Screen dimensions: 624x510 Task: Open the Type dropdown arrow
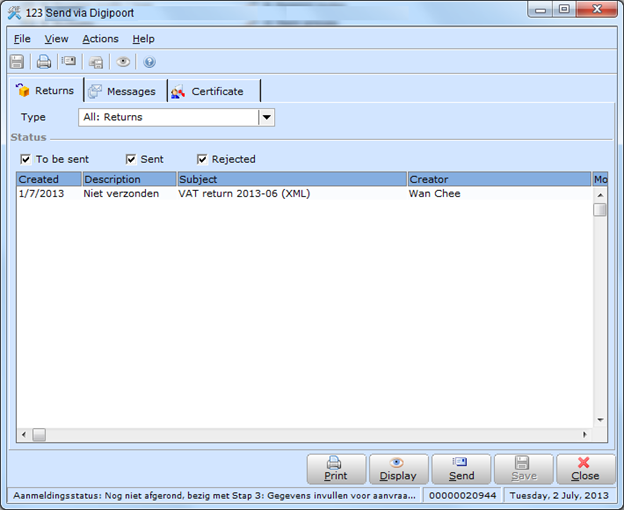267,117
